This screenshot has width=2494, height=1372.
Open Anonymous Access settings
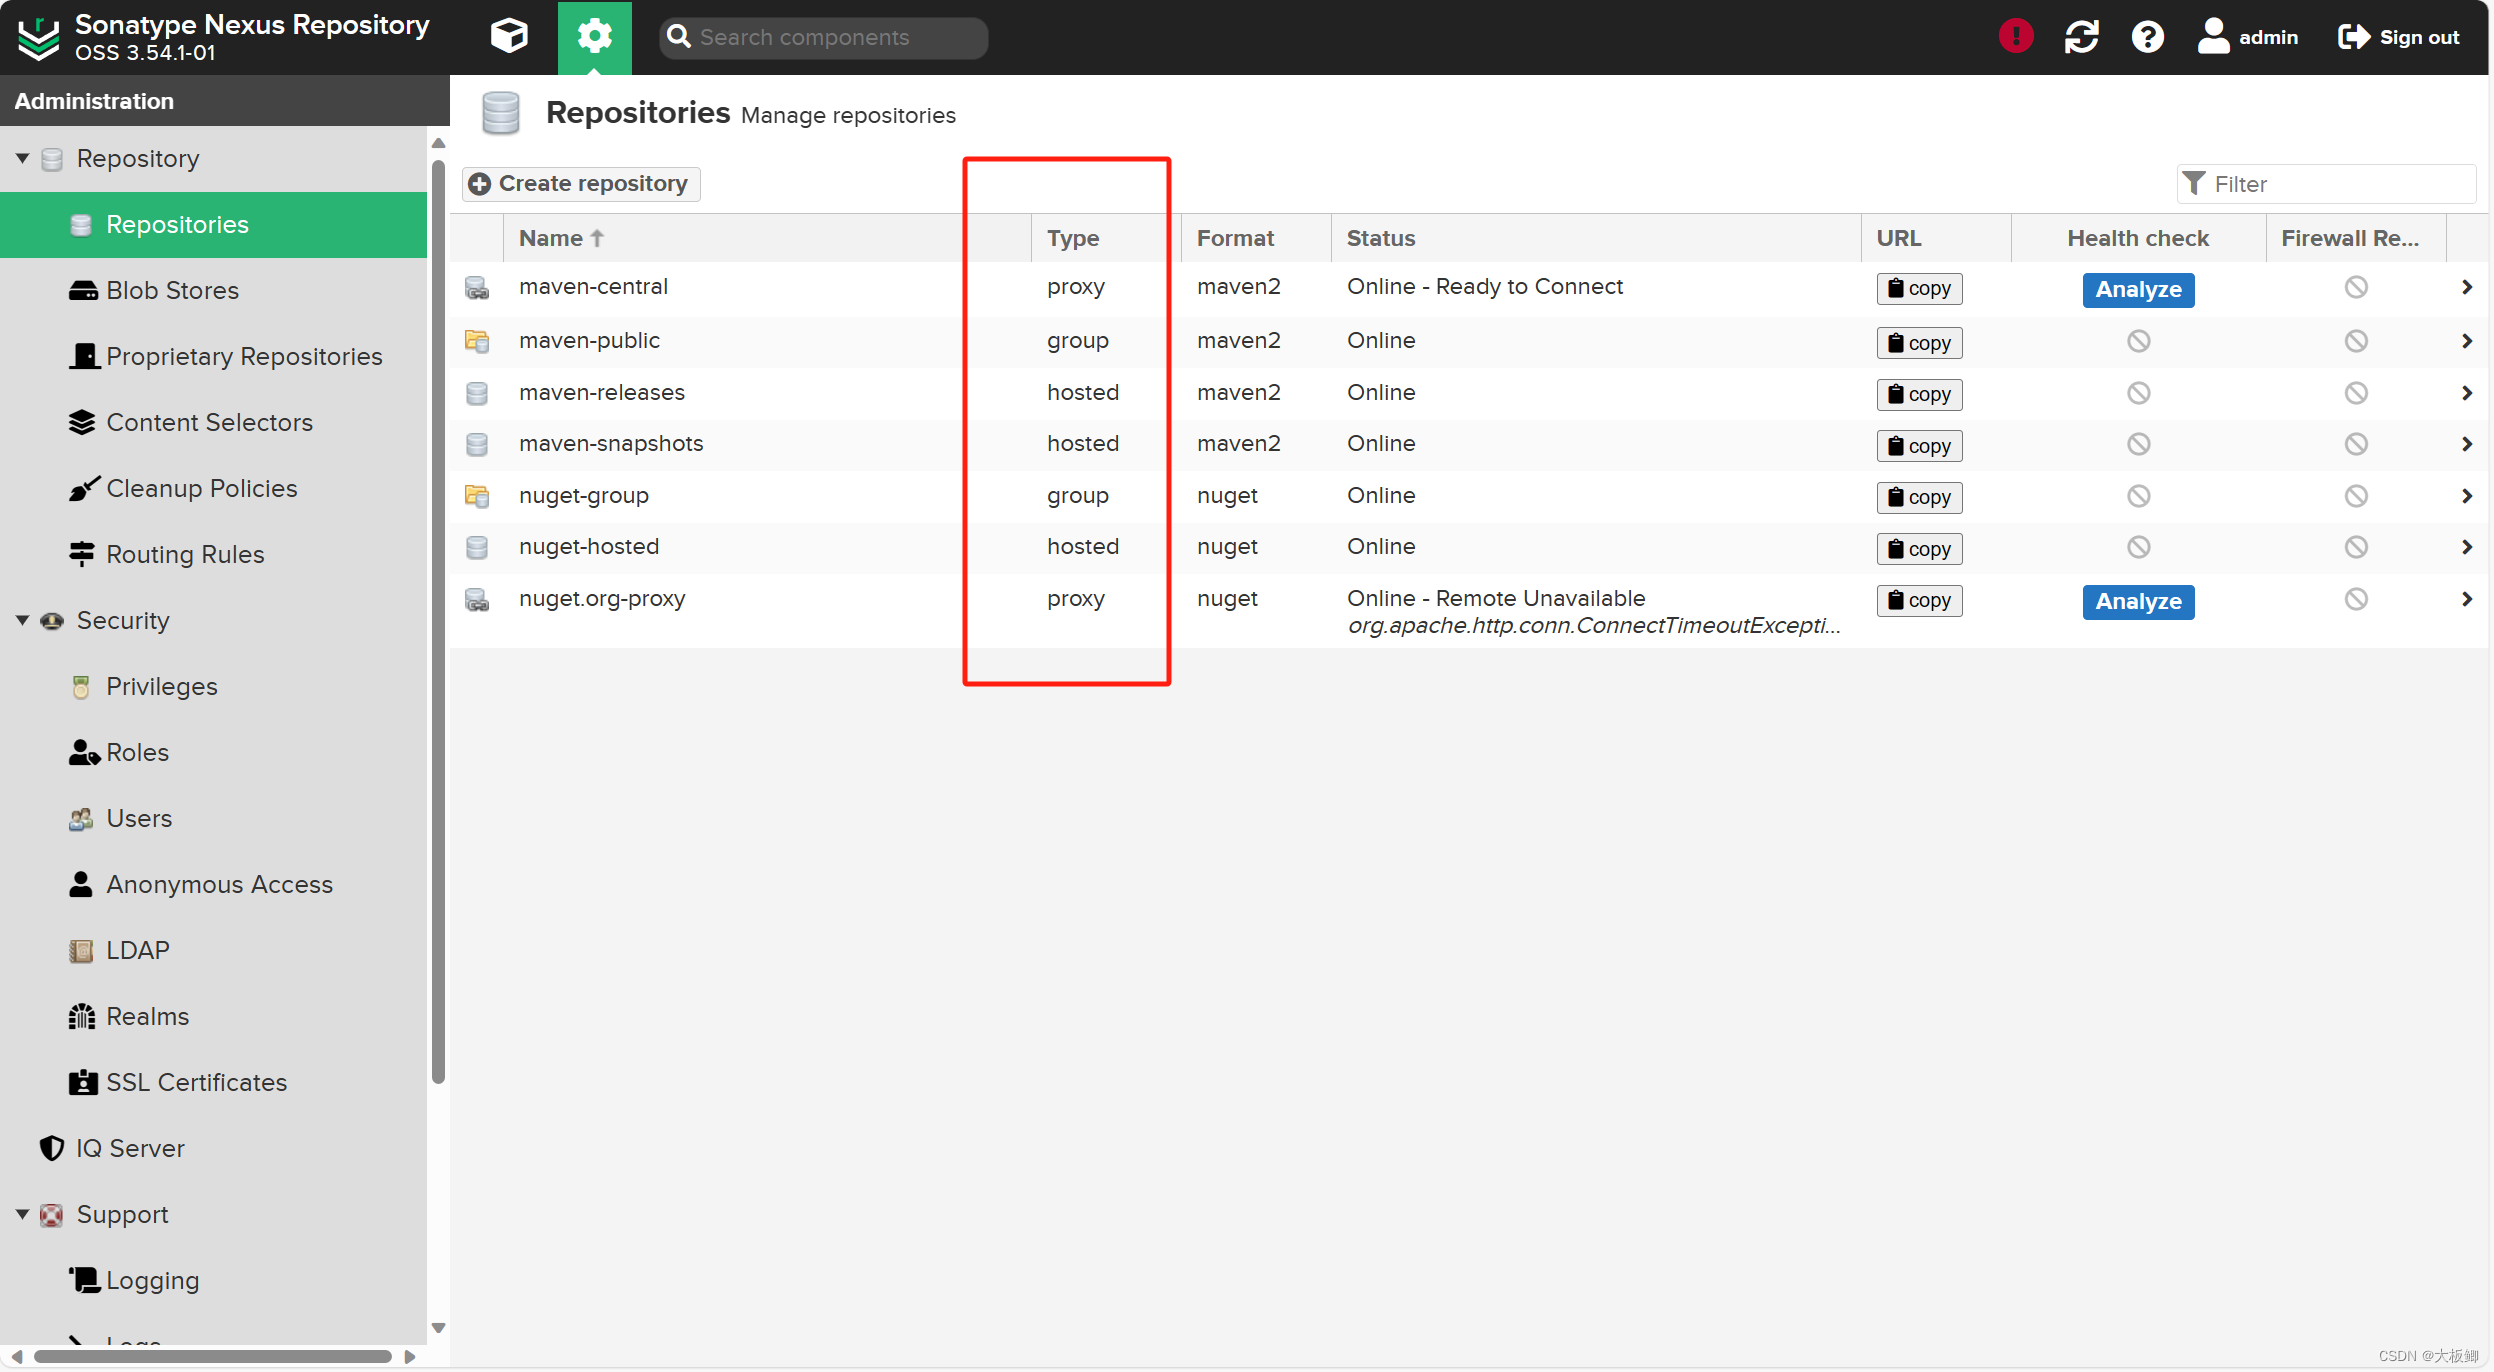click(213, 884)
